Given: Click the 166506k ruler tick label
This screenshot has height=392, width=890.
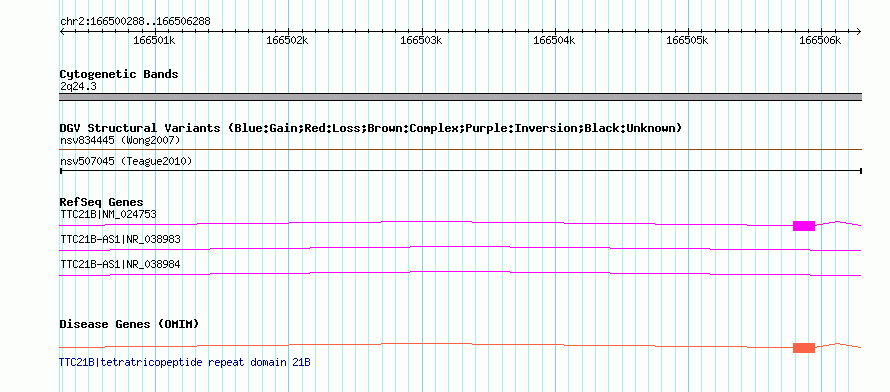Looking at the screenshot, I should point(820,41).
